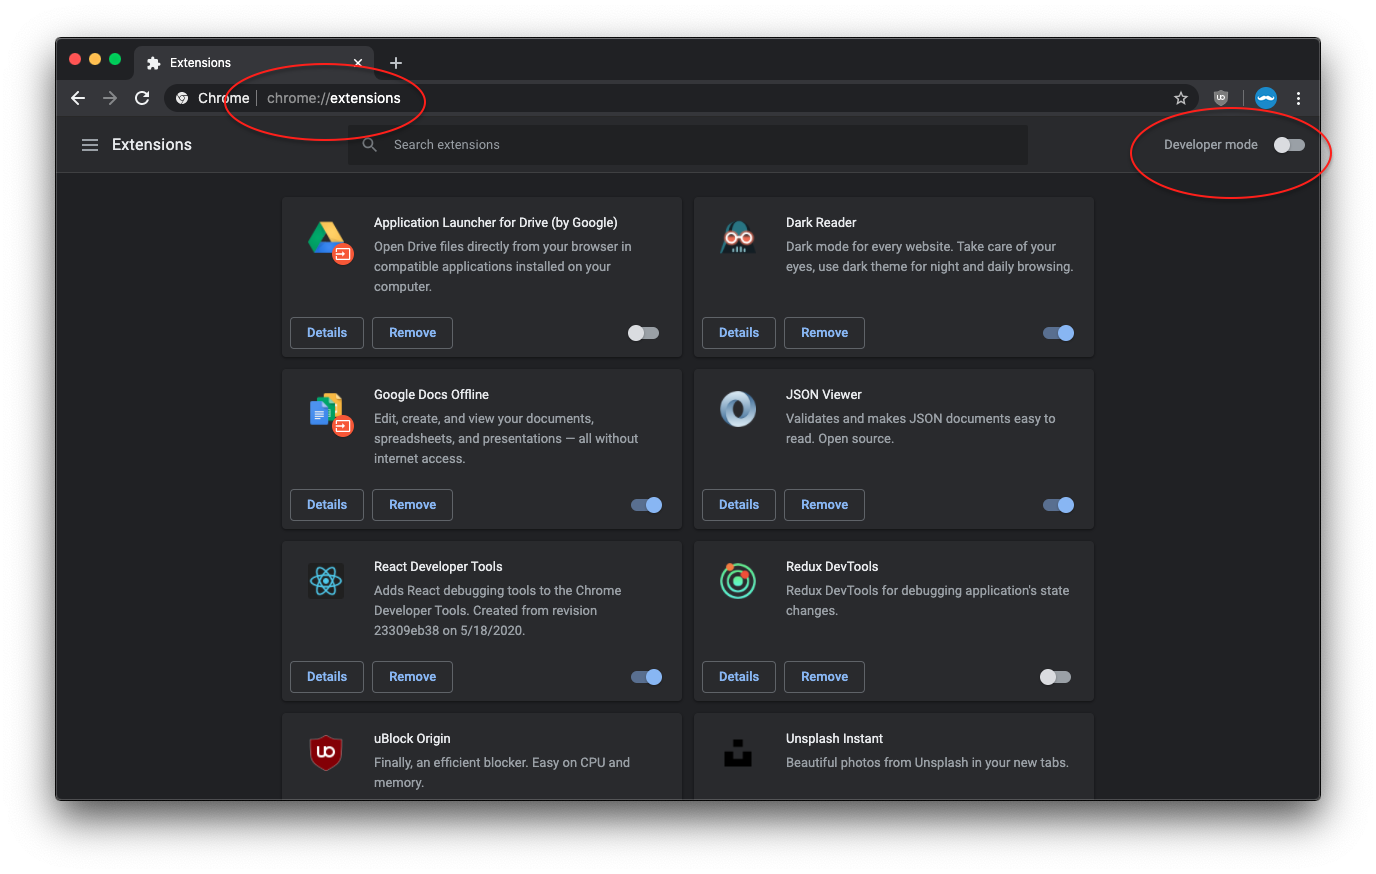Remove Google Docs Offline

412,505
